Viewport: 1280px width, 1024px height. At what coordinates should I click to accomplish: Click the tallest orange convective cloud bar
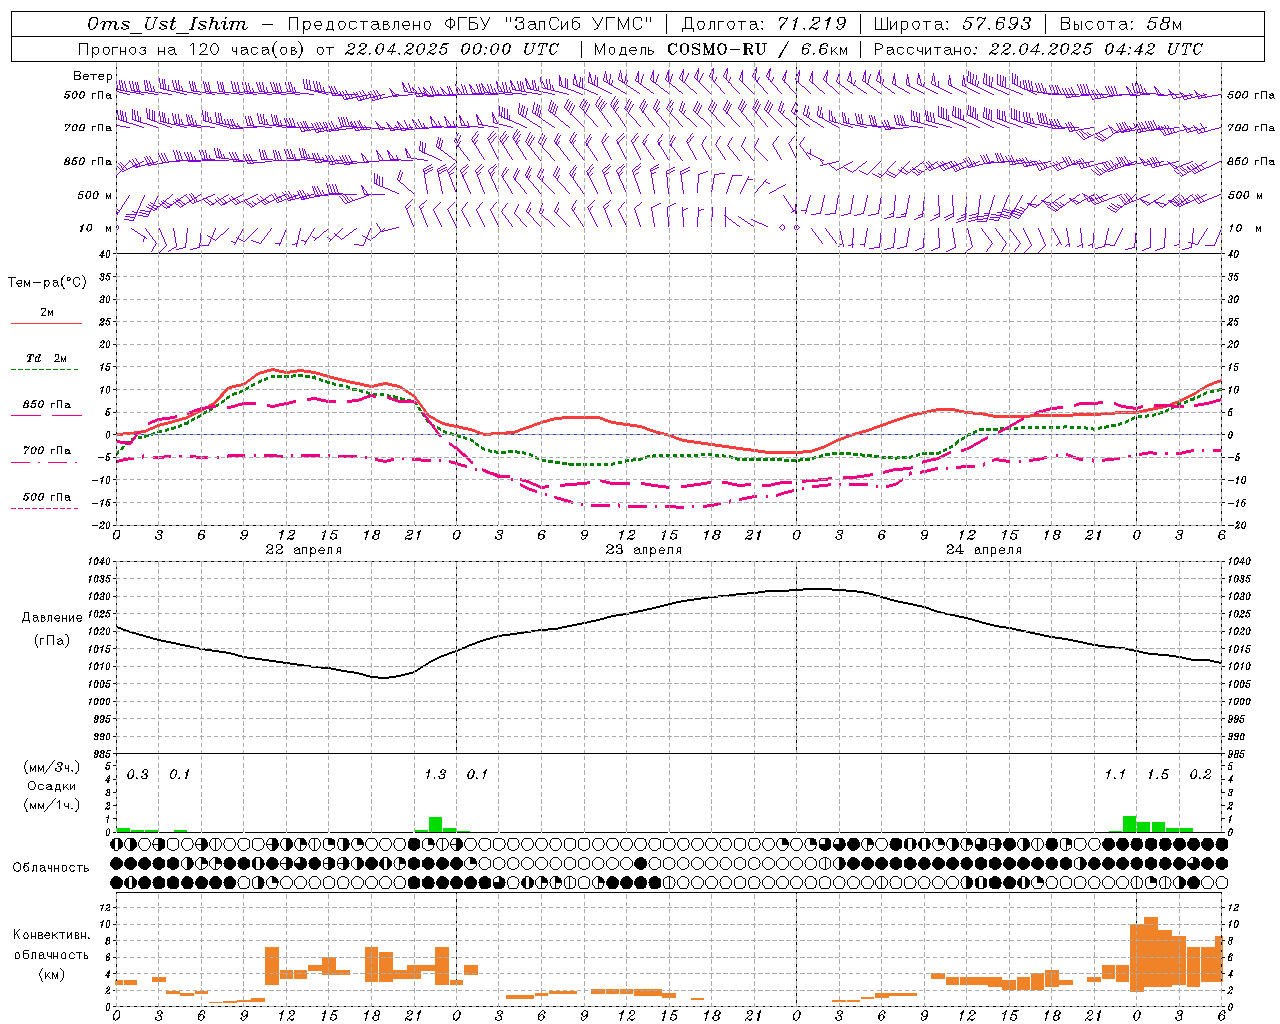1151,954
